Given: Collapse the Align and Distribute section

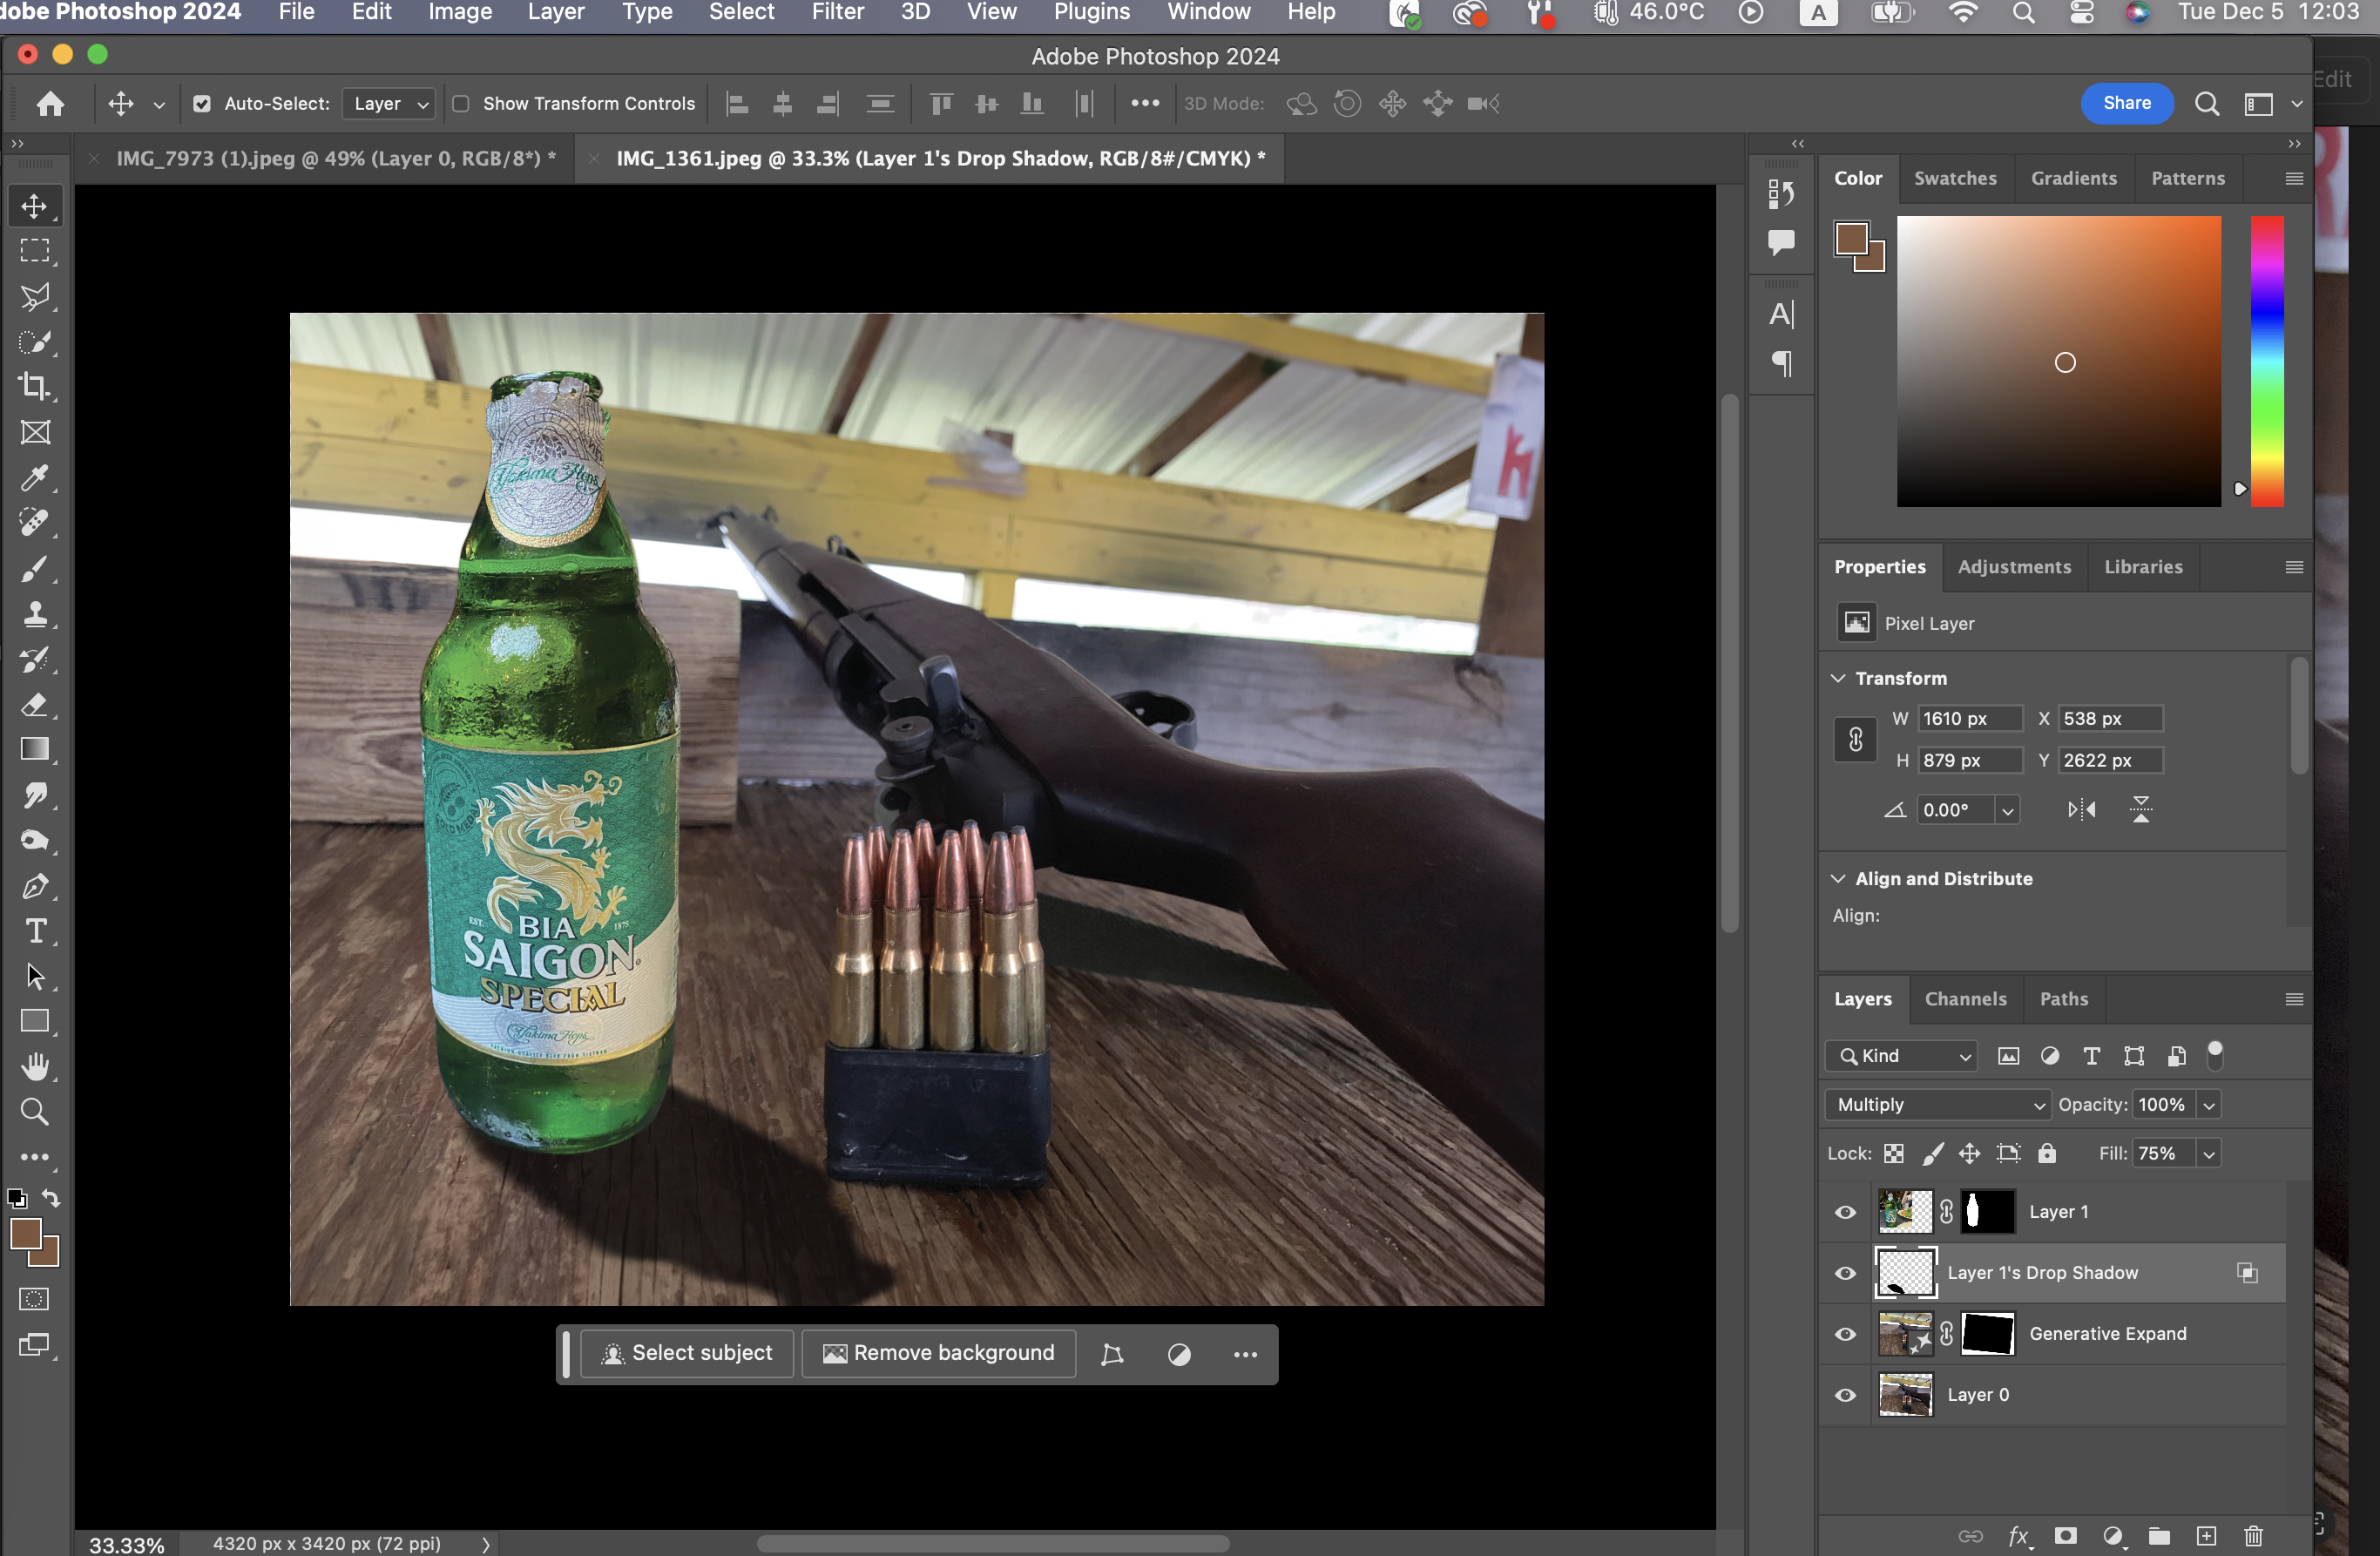Looking at the screenshot, I should 1838,878.
